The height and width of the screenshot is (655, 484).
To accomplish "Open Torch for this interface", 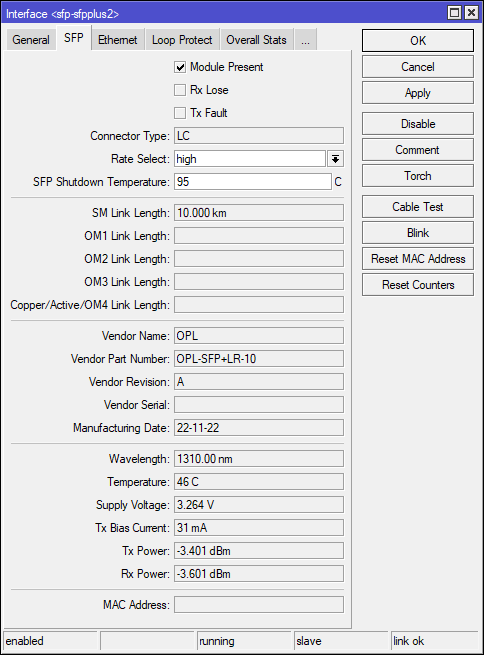I will (418, 176).
